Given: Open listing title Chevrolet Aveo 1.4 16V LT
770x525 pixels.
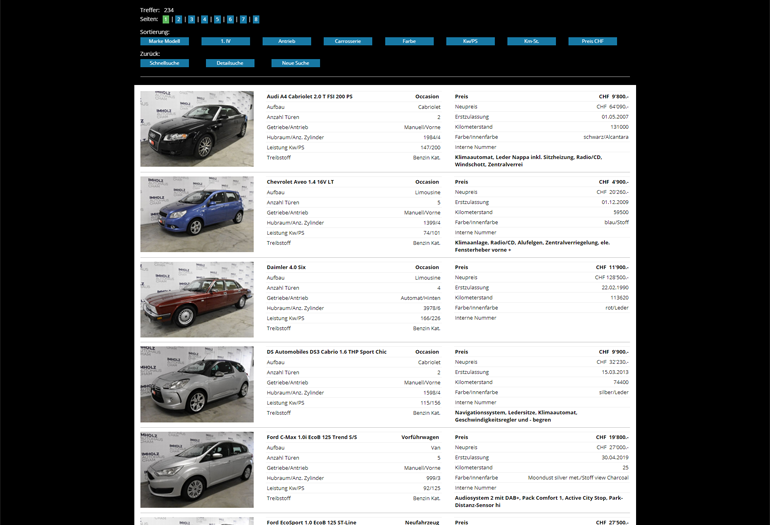Looking at the screenshot, I should point(300,182).
